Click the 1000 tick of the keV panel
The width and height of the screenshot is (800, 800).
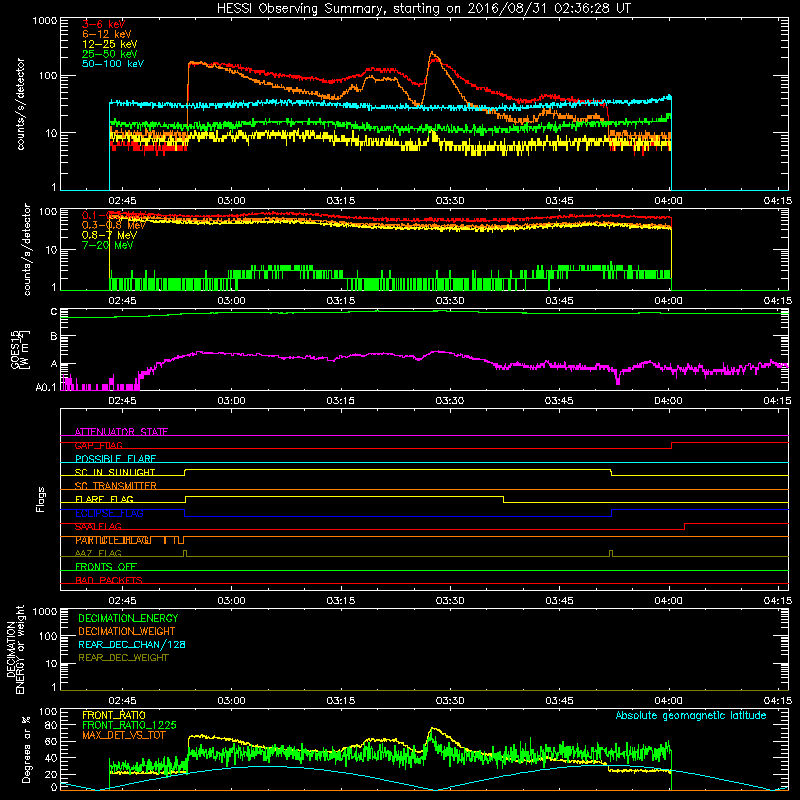(44, 21)
